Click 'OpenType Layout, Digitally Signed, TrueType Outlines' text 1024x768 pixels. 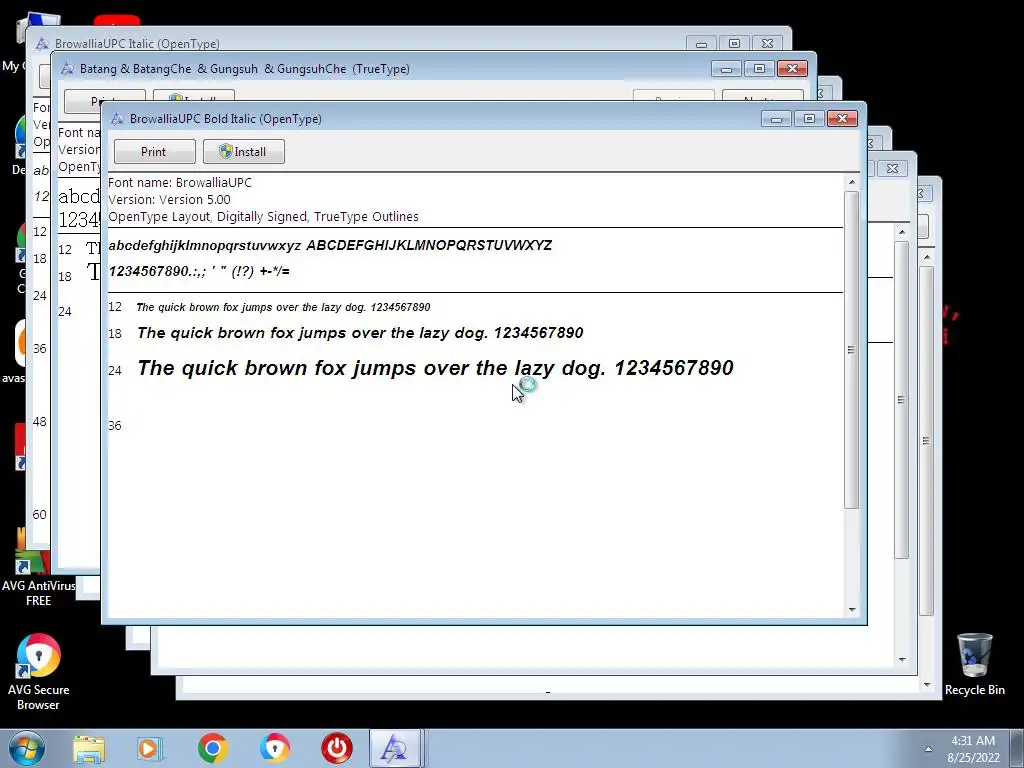pos(263,216)
